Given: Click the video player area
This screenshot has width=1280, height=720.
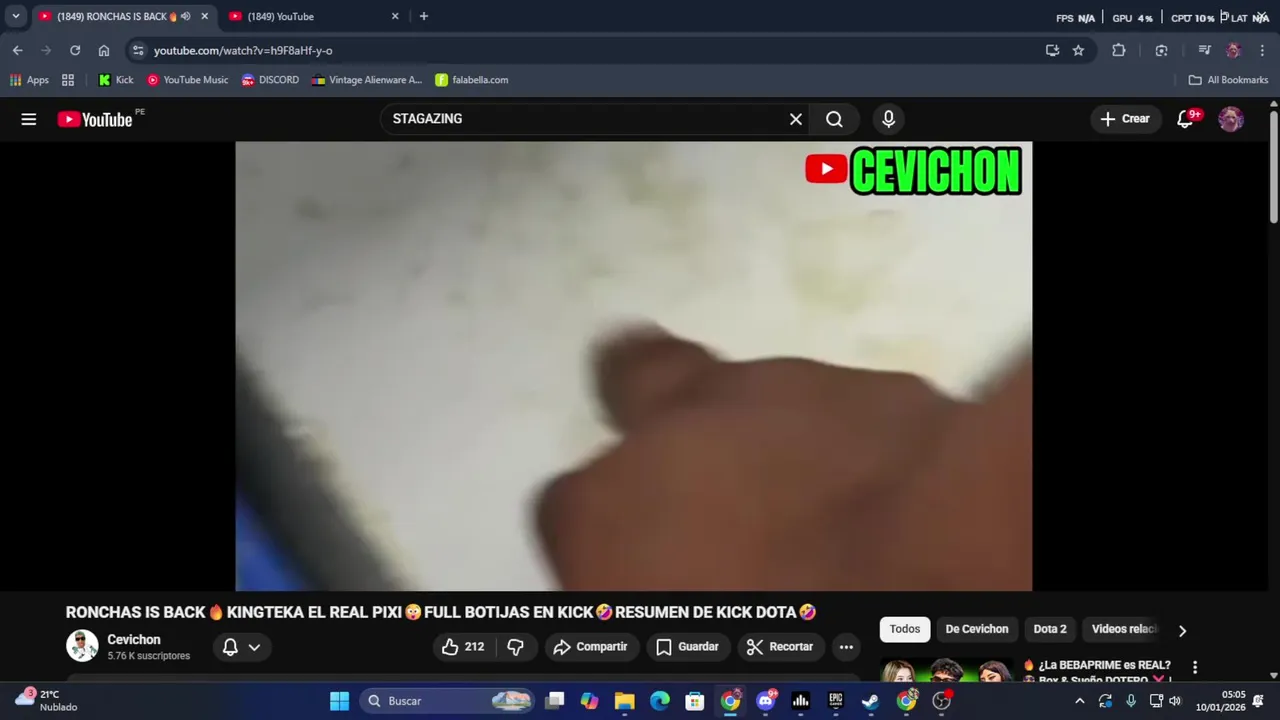Looking at the screenshot, I should [633, 366].
